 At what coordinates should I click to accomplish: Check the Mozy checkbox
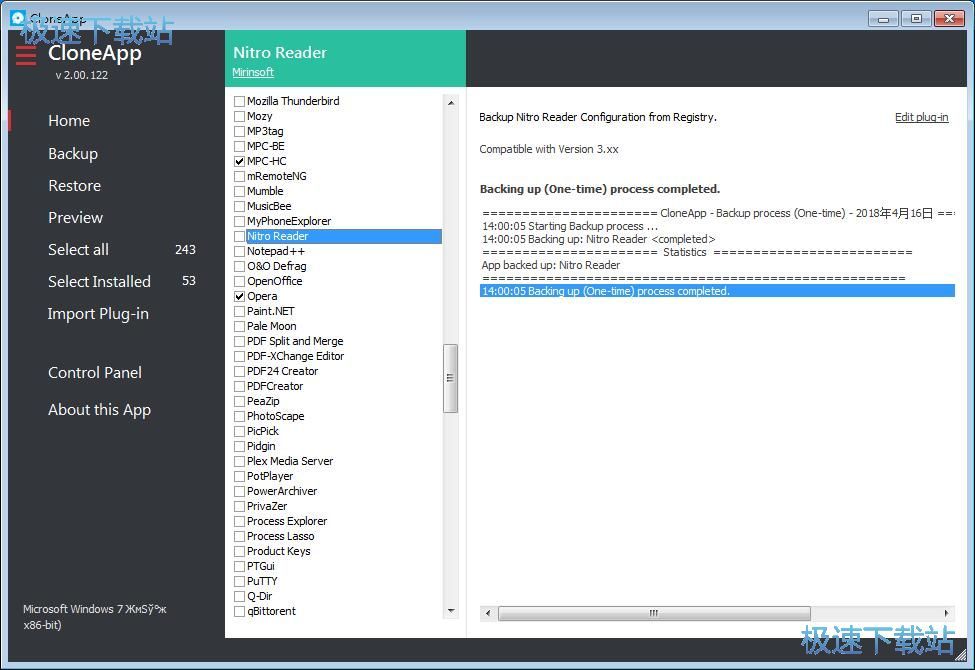(239, 116)
